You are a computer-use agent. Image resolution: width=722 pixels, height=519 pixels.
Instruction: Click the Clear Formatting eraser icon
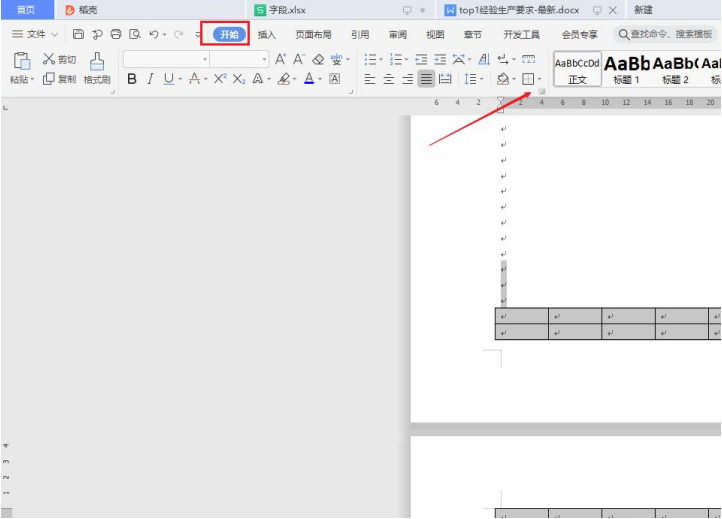point(318,60)
